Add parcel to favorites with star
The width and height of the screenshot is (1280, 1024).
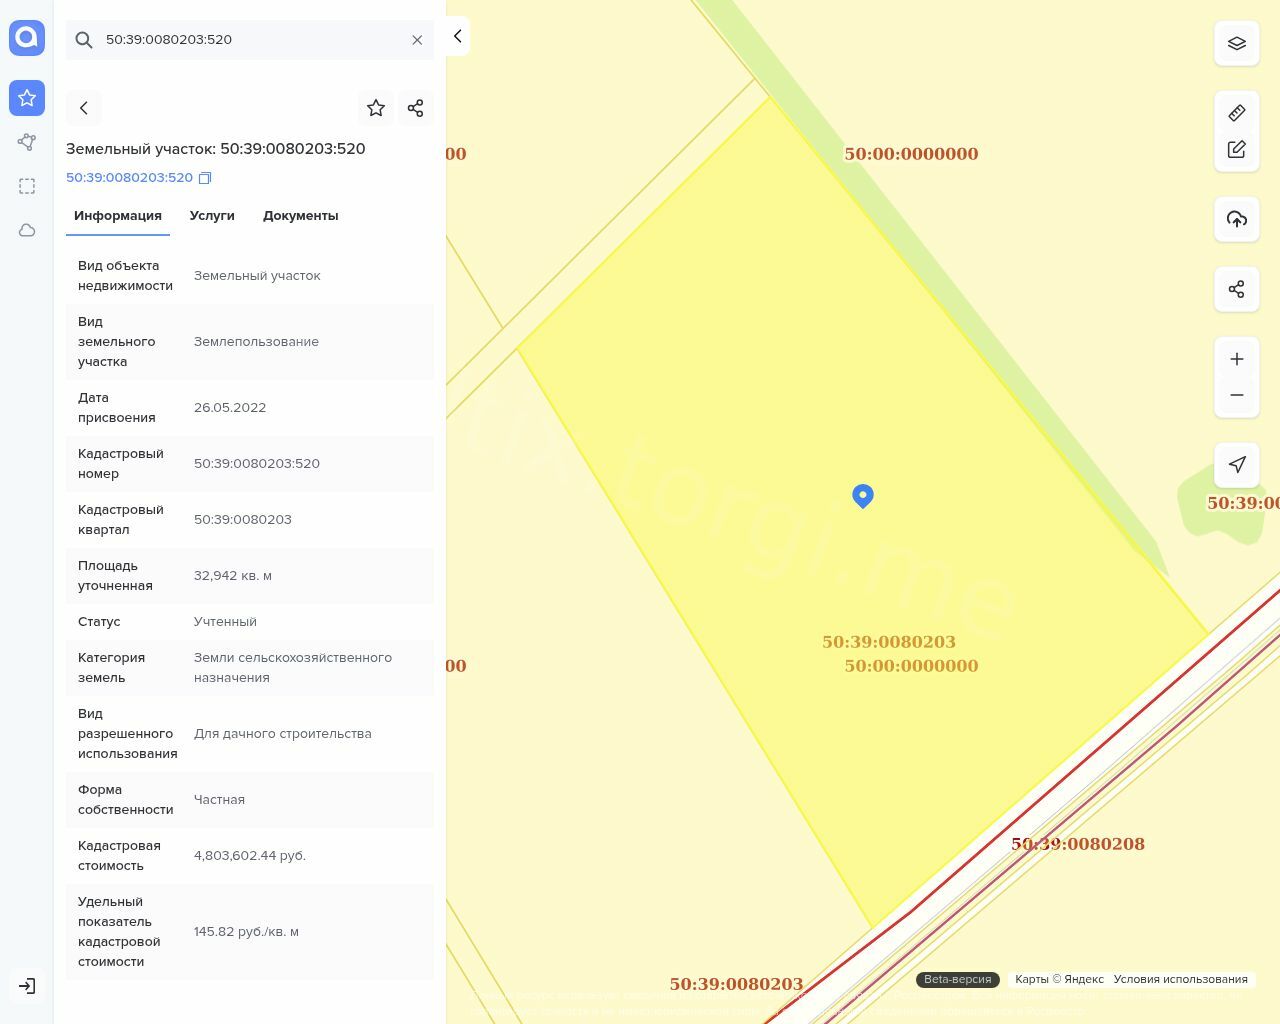point(376,108)
